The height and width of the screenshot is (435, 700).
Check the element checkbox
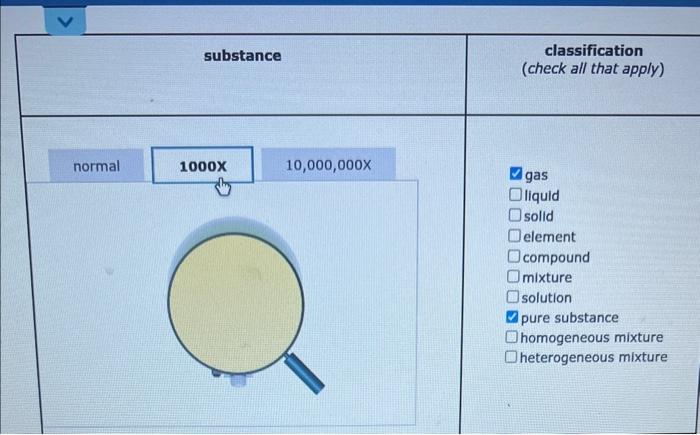pos(514,235)
